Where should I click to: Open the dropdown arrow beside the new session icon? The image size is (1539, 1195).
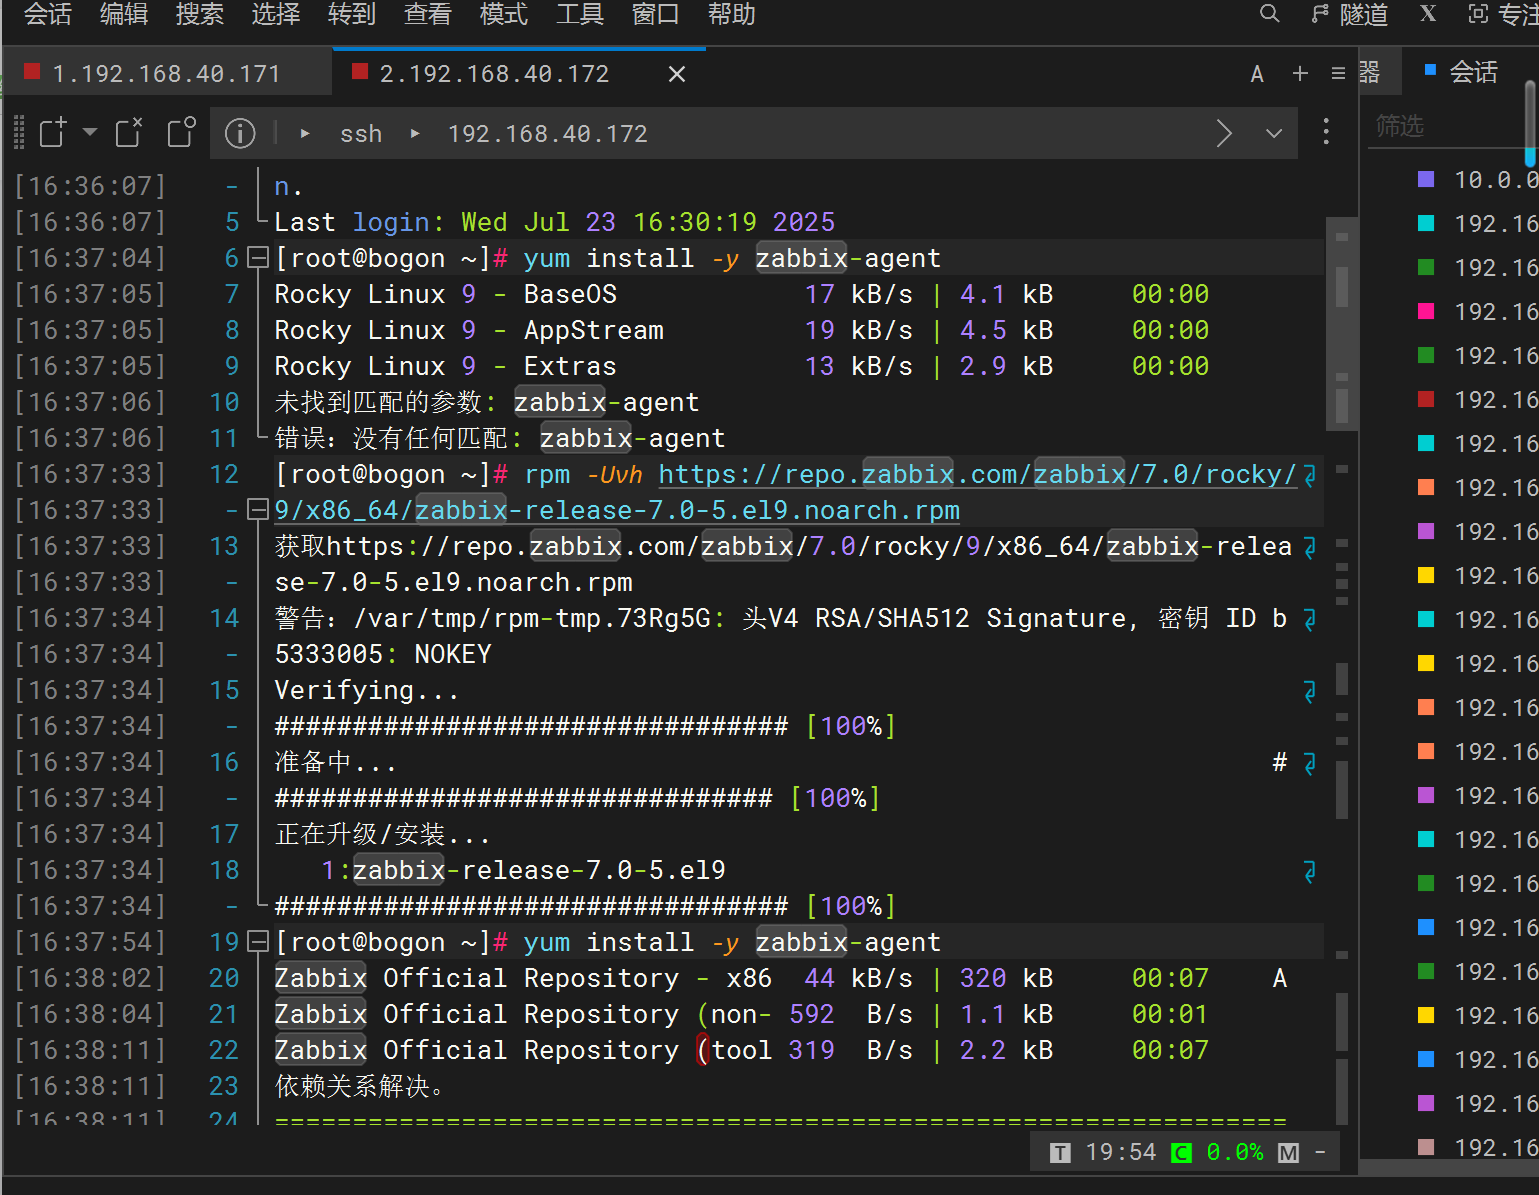(x=89, y=132)
